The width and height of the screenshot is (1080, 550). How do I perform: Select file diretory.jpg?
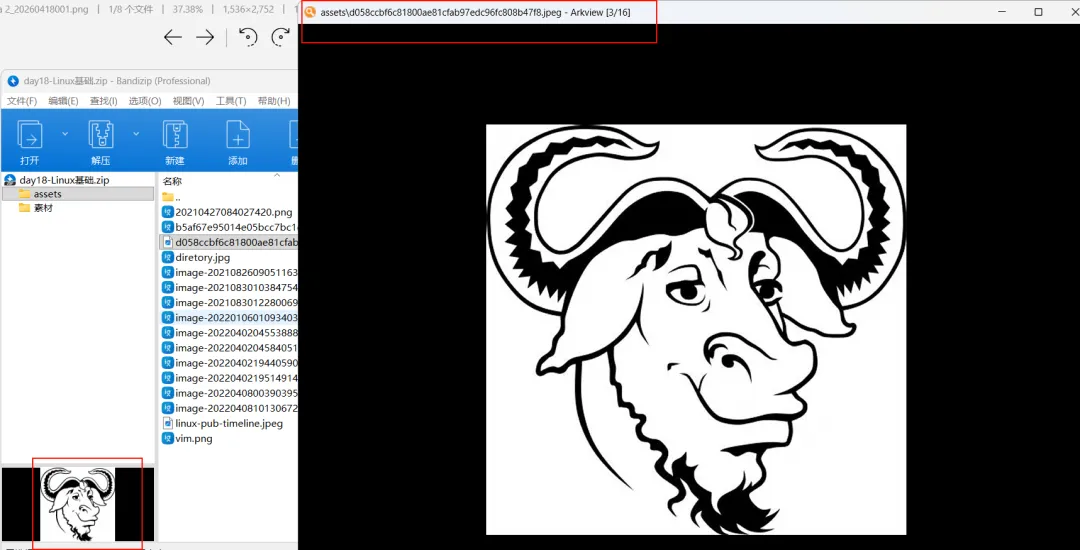pos(202,257)
